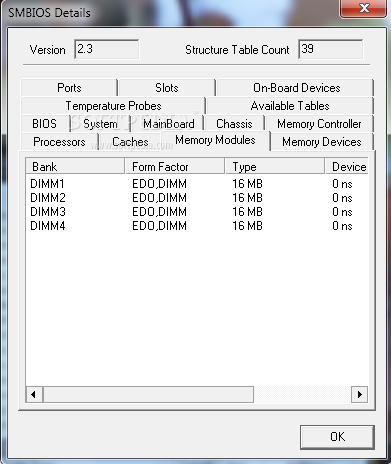The height and width of the screenshot is (464, 391).
Task: Select the Temperature Probes tab
Action: pyautogui.click(x=113, y=106)
